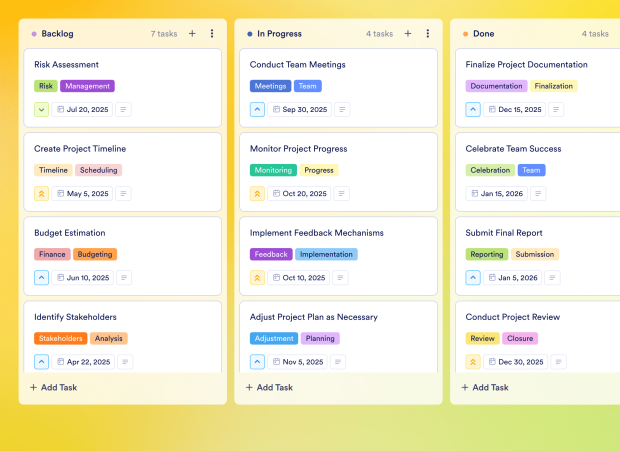Open priority selector on Identify Stakeholders card

pyautogui.click(x=42, y=362)
